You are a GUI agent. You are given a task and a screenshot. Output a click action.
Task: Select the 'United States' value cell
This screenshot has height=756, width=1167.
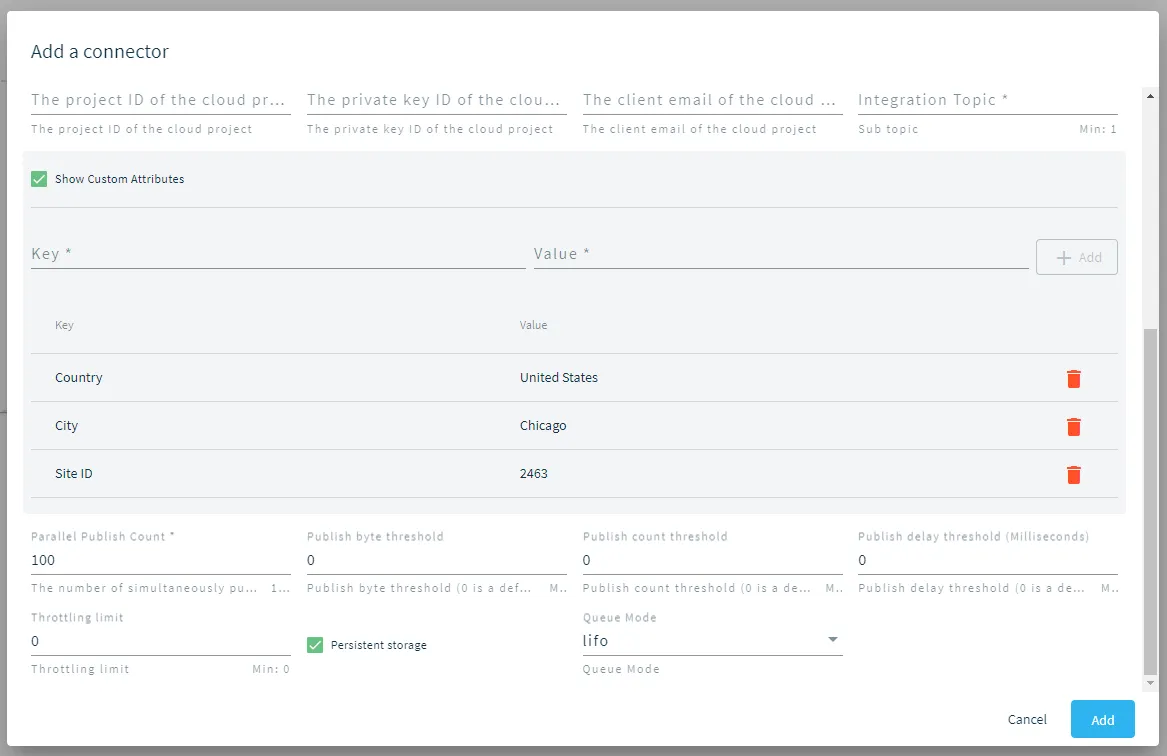[558, 377]
